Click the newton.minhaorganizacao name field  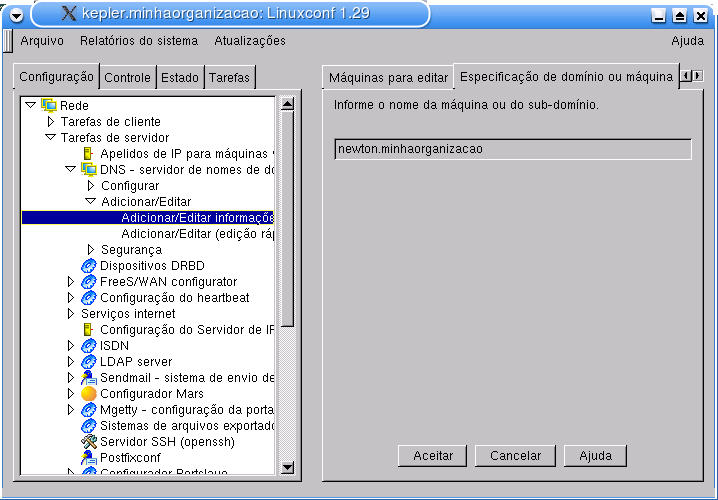pos(513,149)
